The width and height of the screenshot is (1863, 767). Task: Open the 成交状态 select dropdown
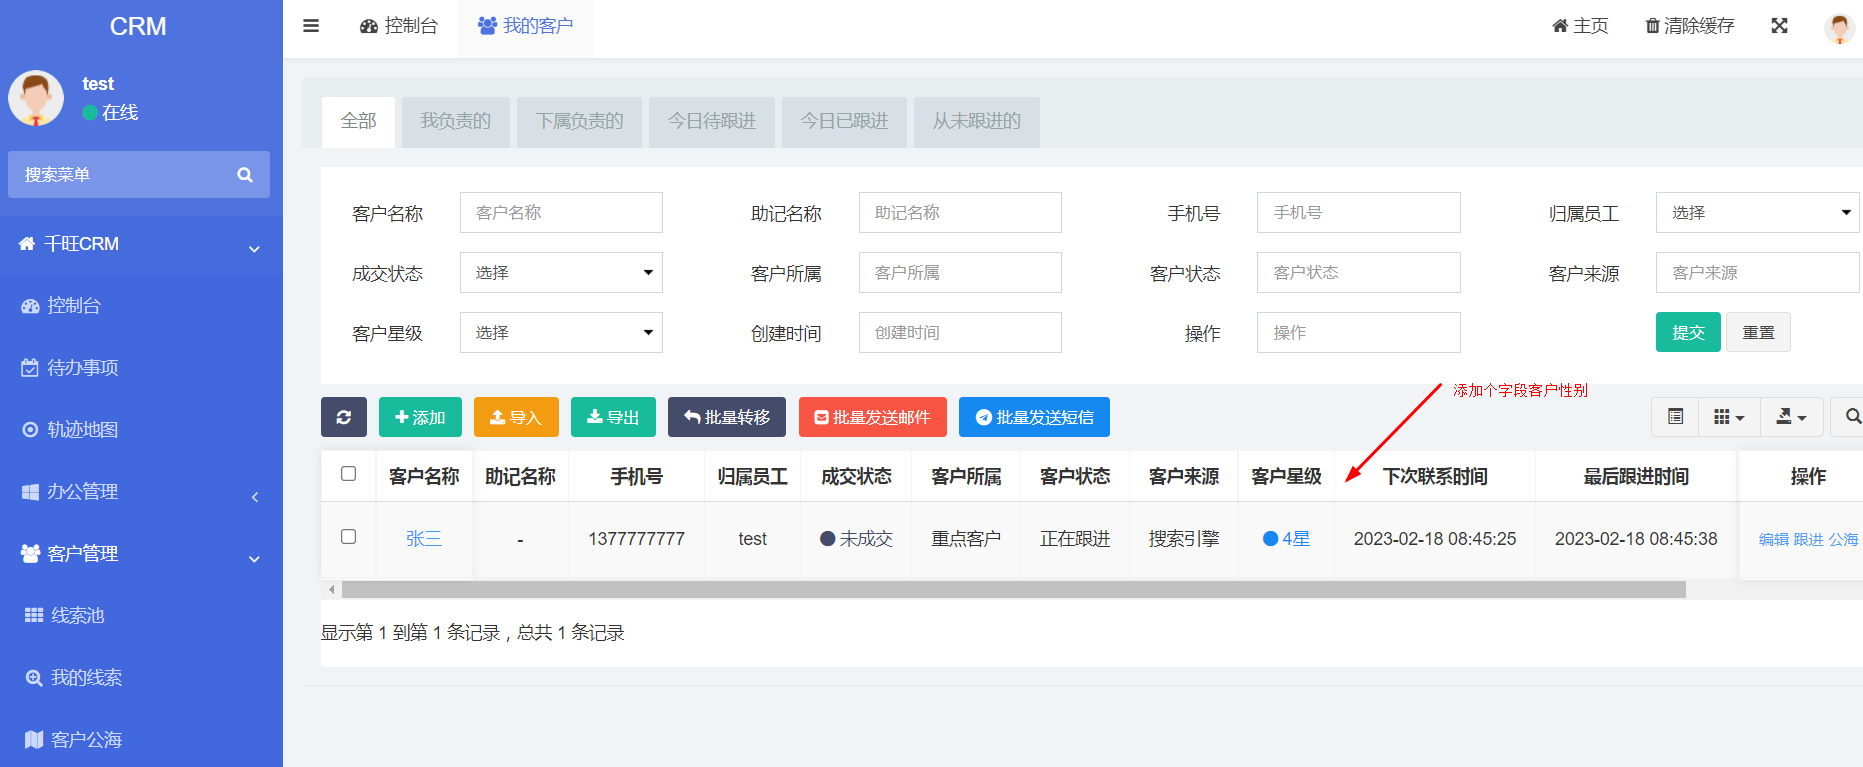(x=561, y=273)
